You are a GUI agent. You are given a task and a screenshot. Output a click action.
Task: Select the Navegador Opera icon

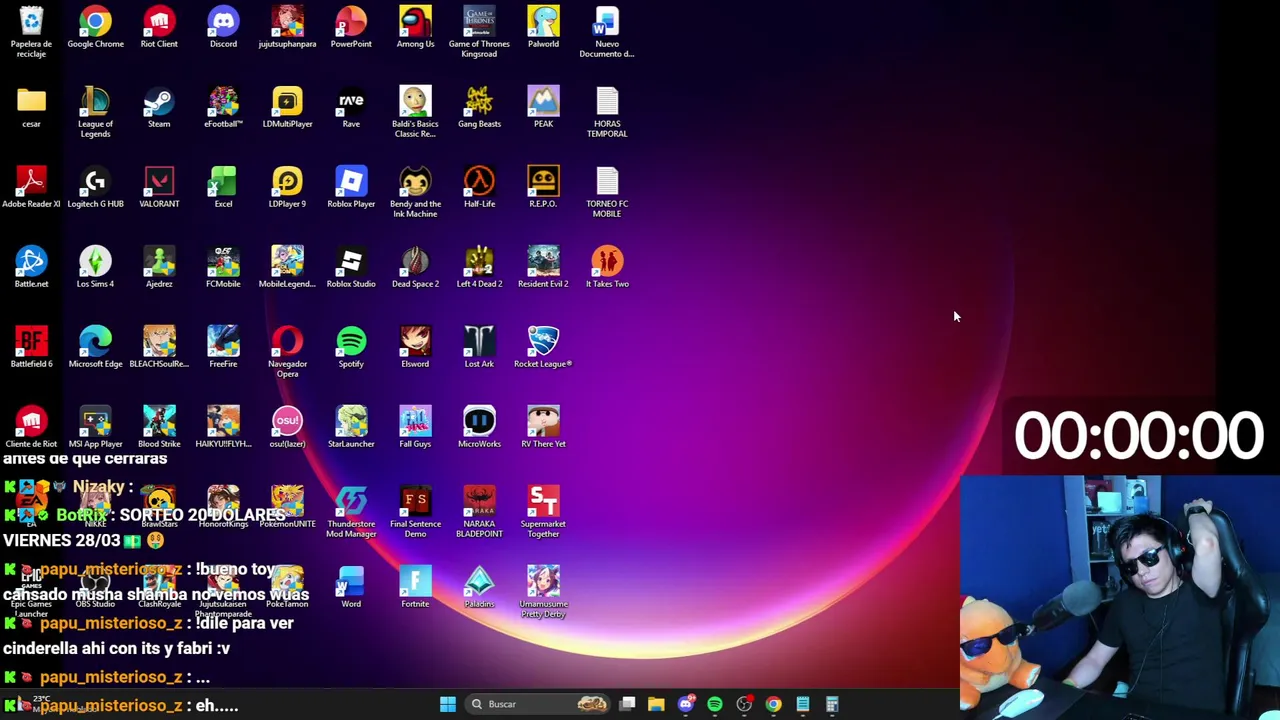click(287, 351)
